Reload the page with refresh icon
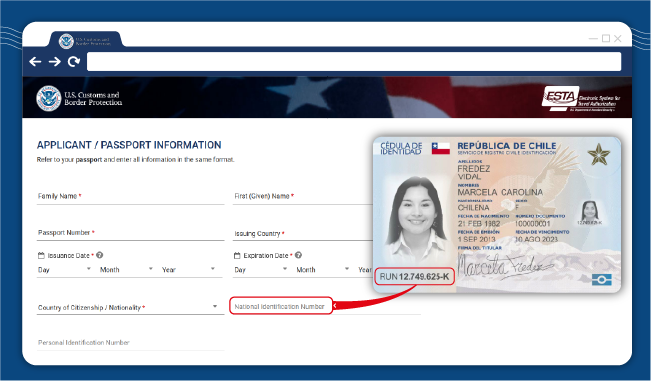 point(74,61)
